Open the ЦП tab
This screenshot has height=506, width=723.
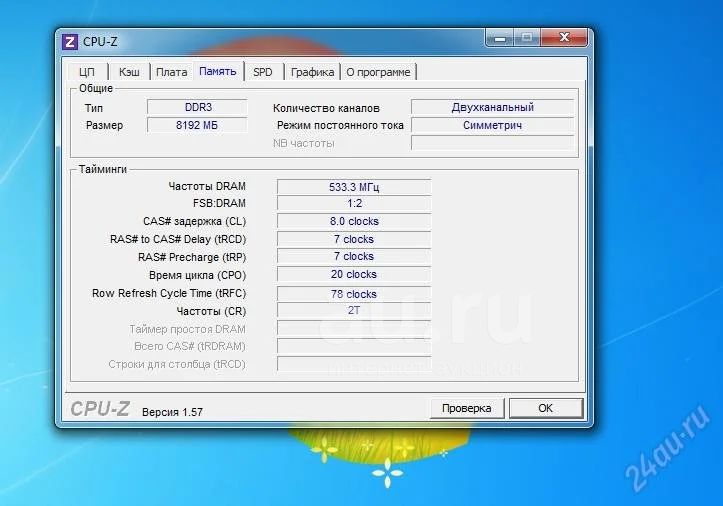coord(87,72)
